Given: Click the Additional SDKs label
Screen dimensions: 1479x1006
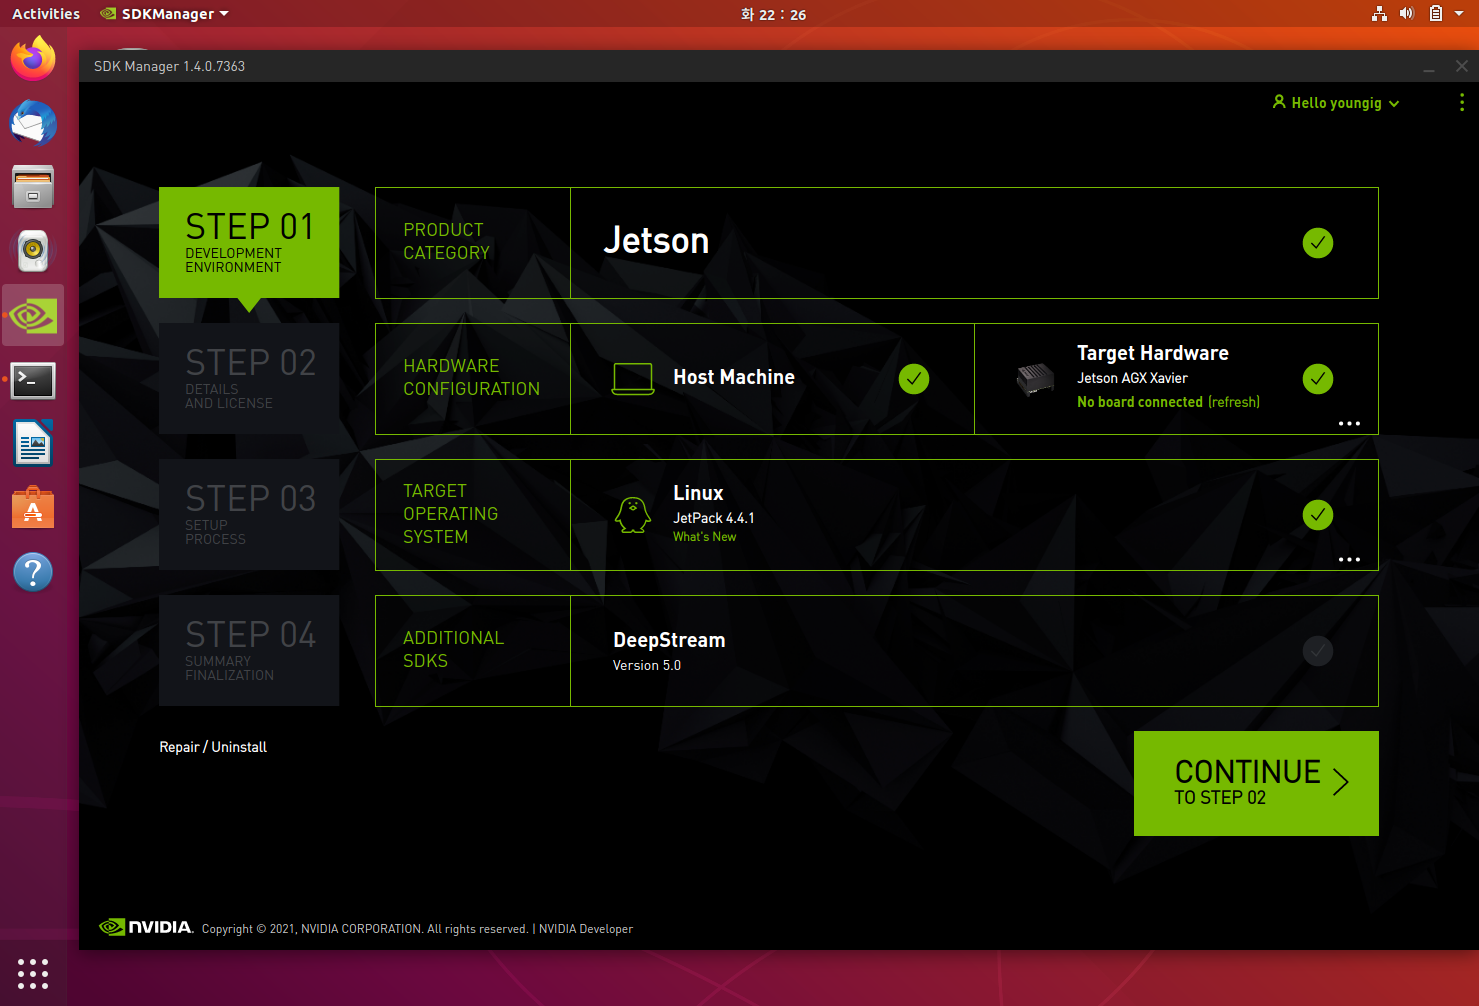Looking at the screenshot, I should [x=453, y=650].
